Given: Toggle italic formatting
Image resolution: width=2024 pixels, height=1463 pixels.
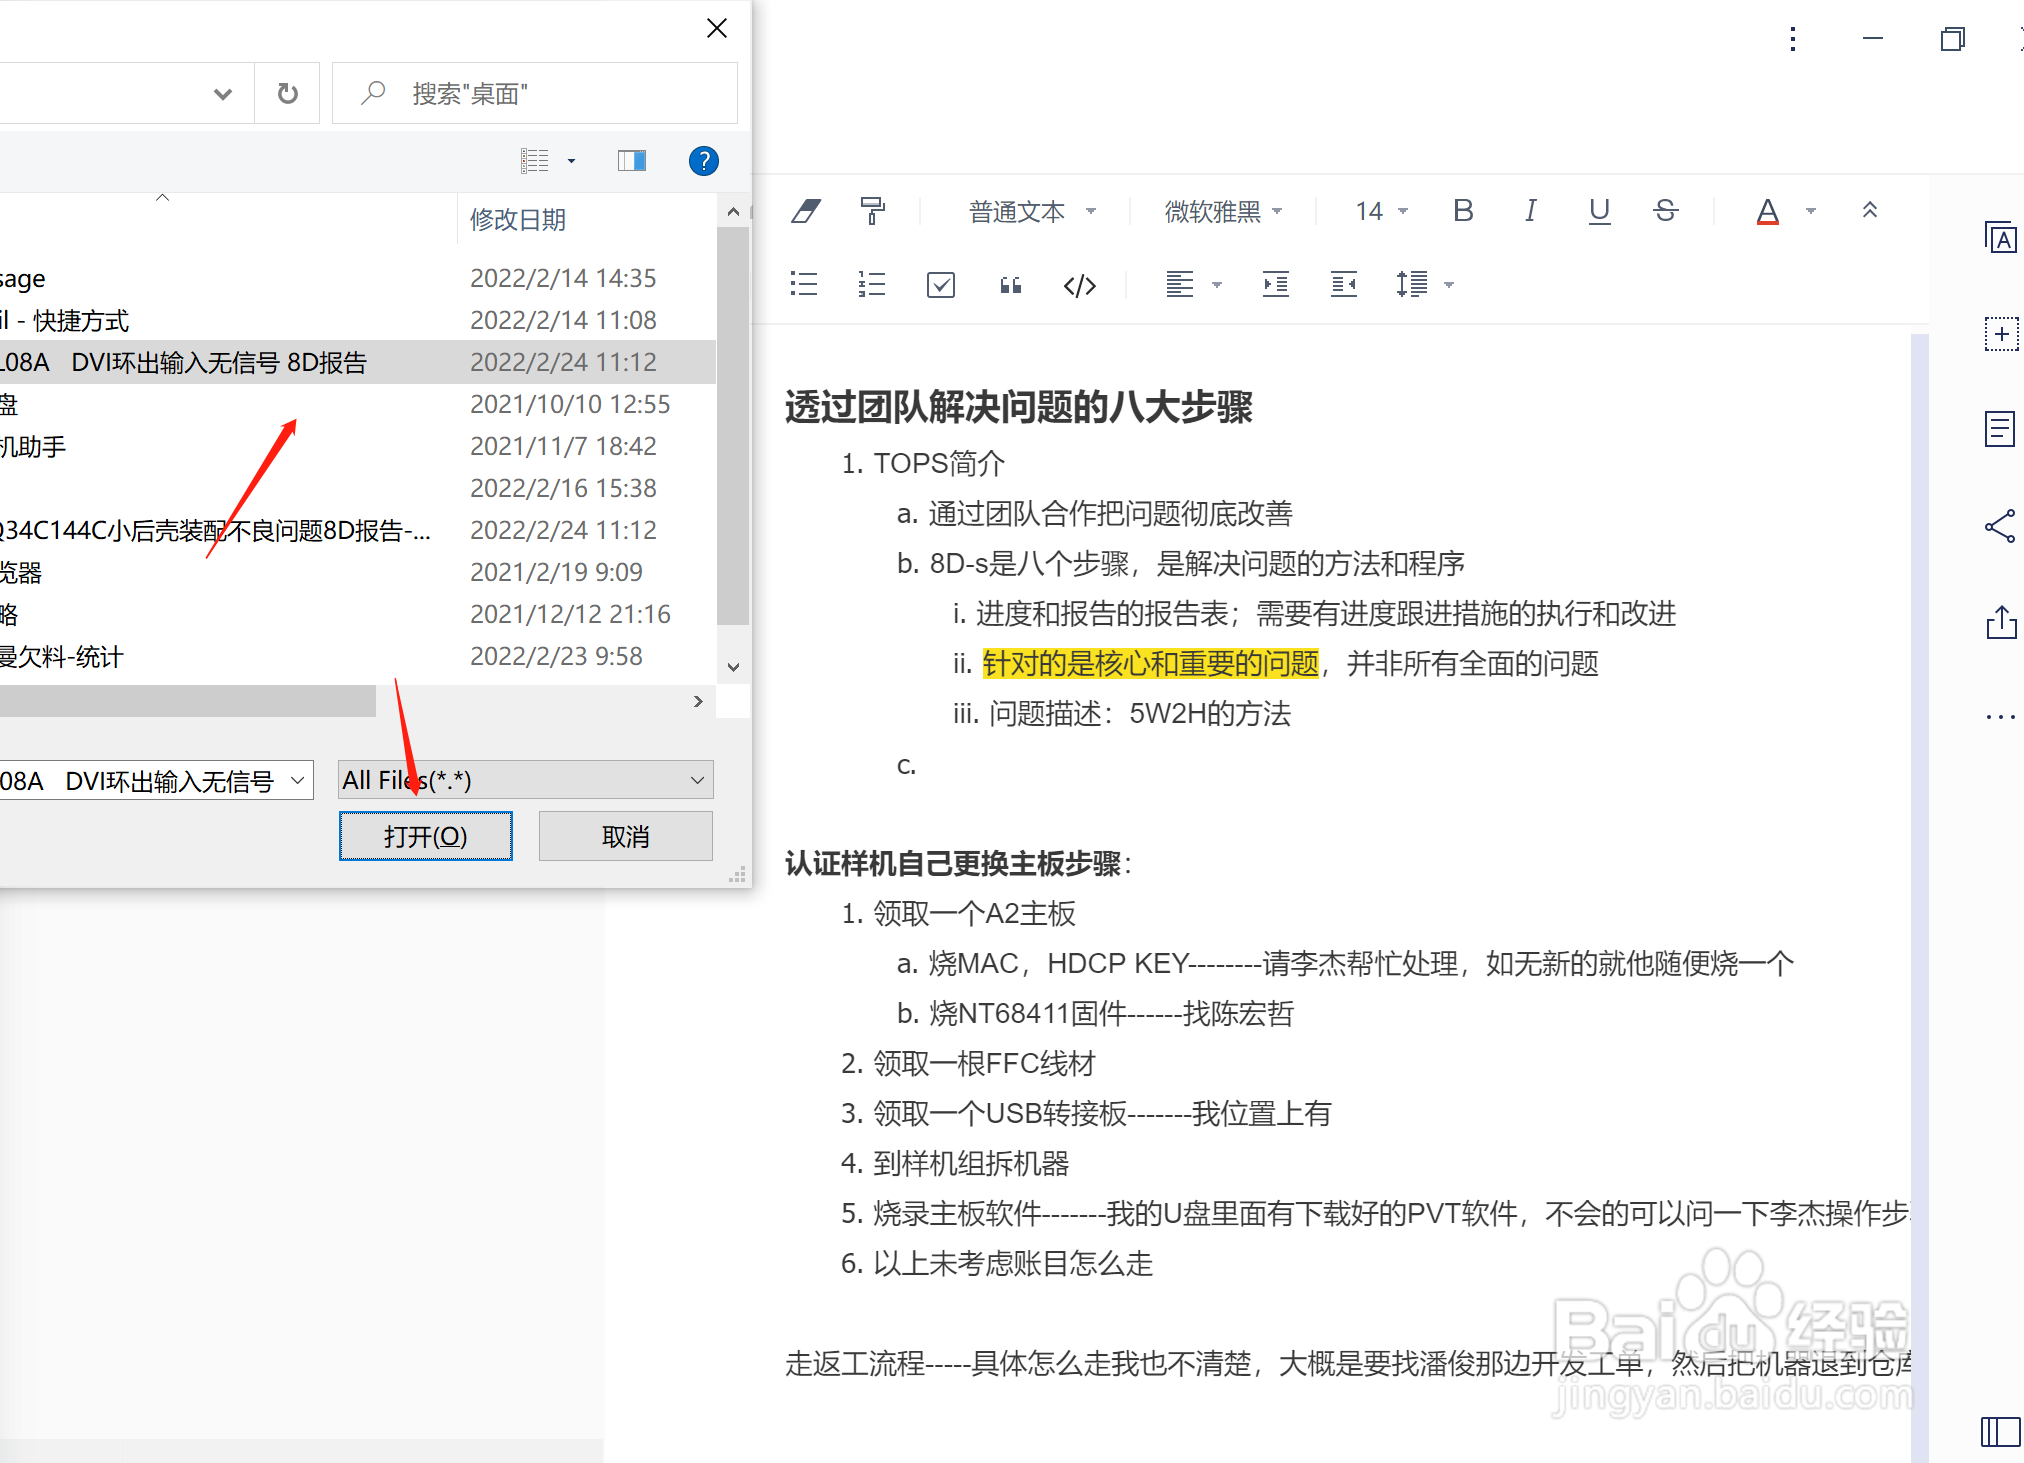Looking at the screenshot, I should (x=1530, y=211).
